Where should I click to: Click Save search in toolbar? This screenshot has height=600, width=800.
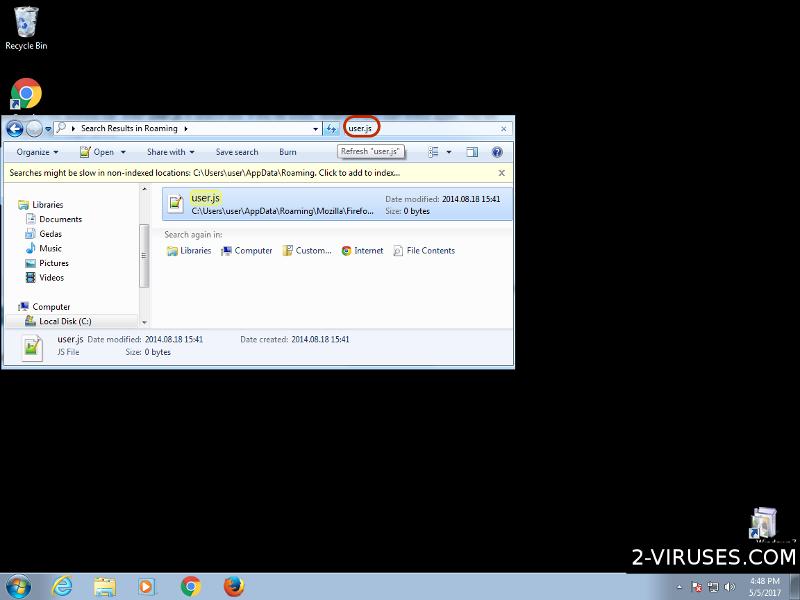click(237, 152)
